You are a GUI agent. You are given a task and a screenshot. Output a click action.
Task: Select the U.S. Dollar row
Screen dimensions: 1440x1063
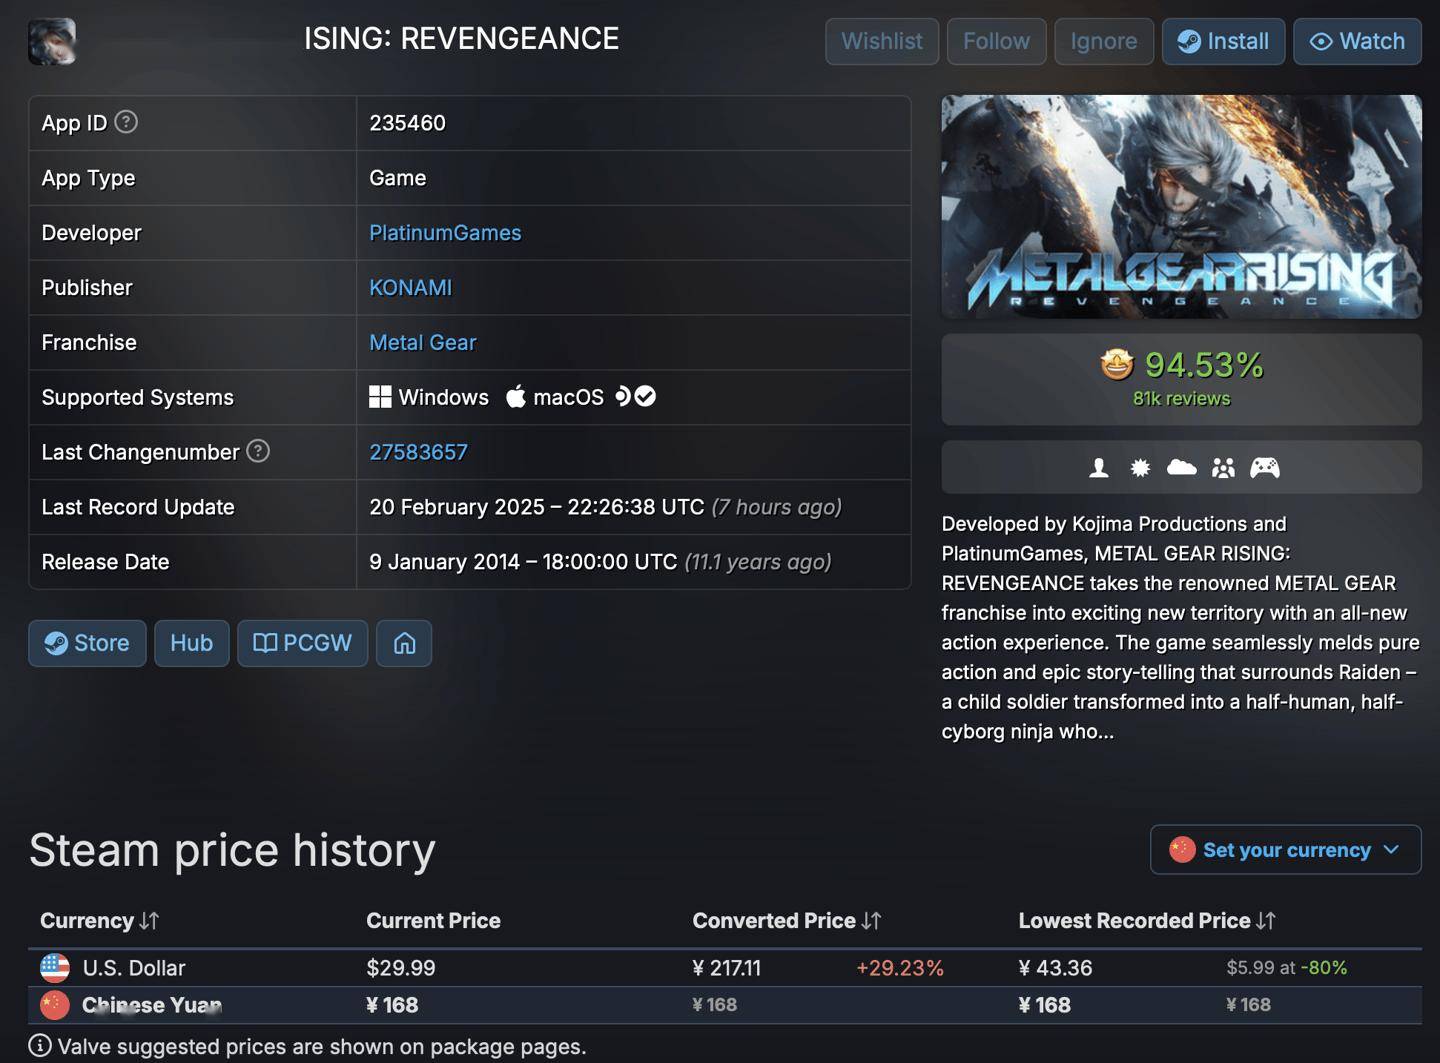(x=725, y=968)
